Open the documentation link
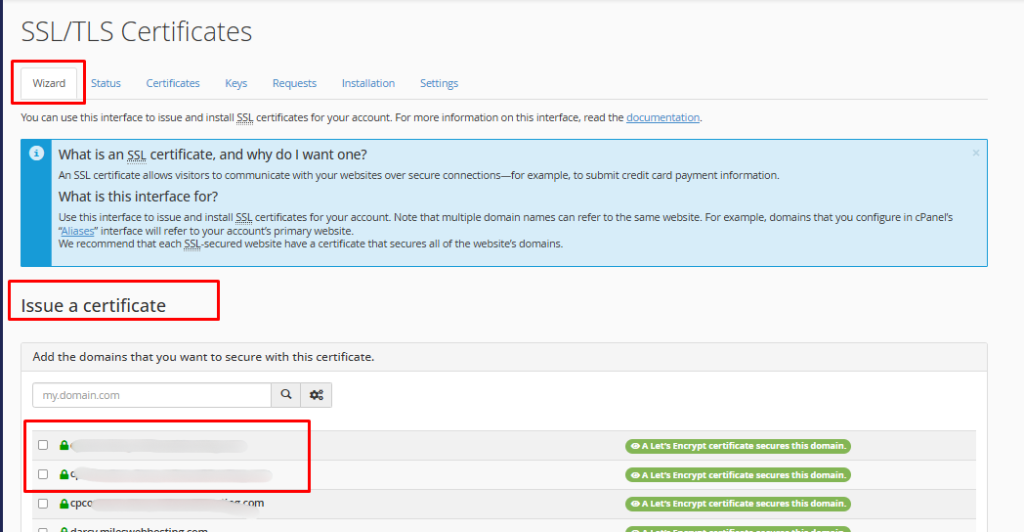Image resolution: width=1024 pixels, height=532 pixels. click(x=663, y=118)
